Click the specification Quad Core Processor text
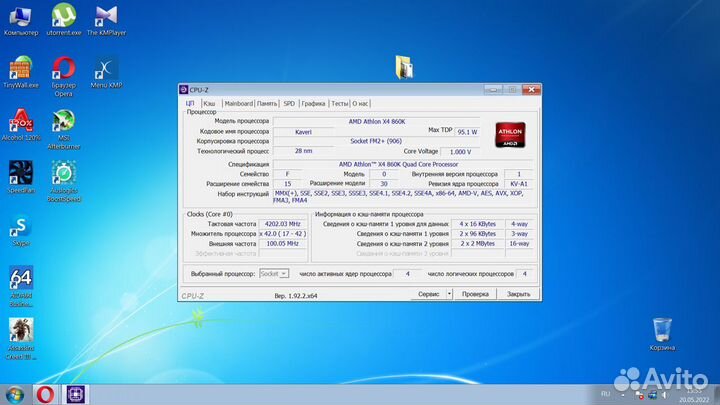This screenshot has width=720, height=405. click(x=399, y=164)
